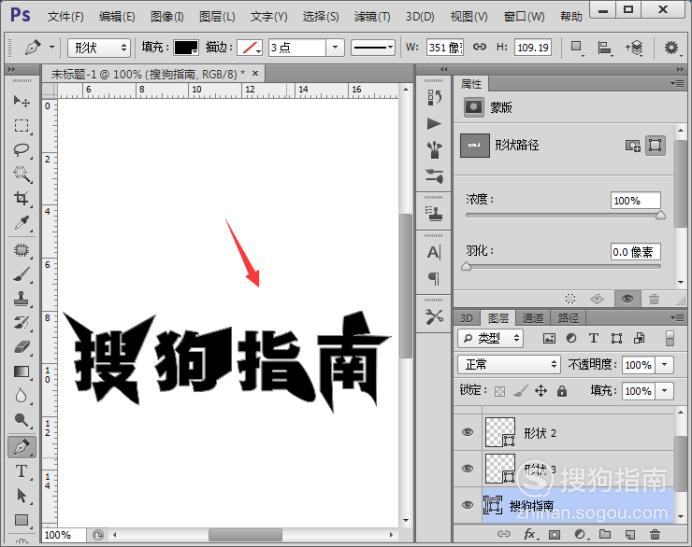The image size is (692, 547).
Task: Click the fill color swatch
Action: (186, 47)
